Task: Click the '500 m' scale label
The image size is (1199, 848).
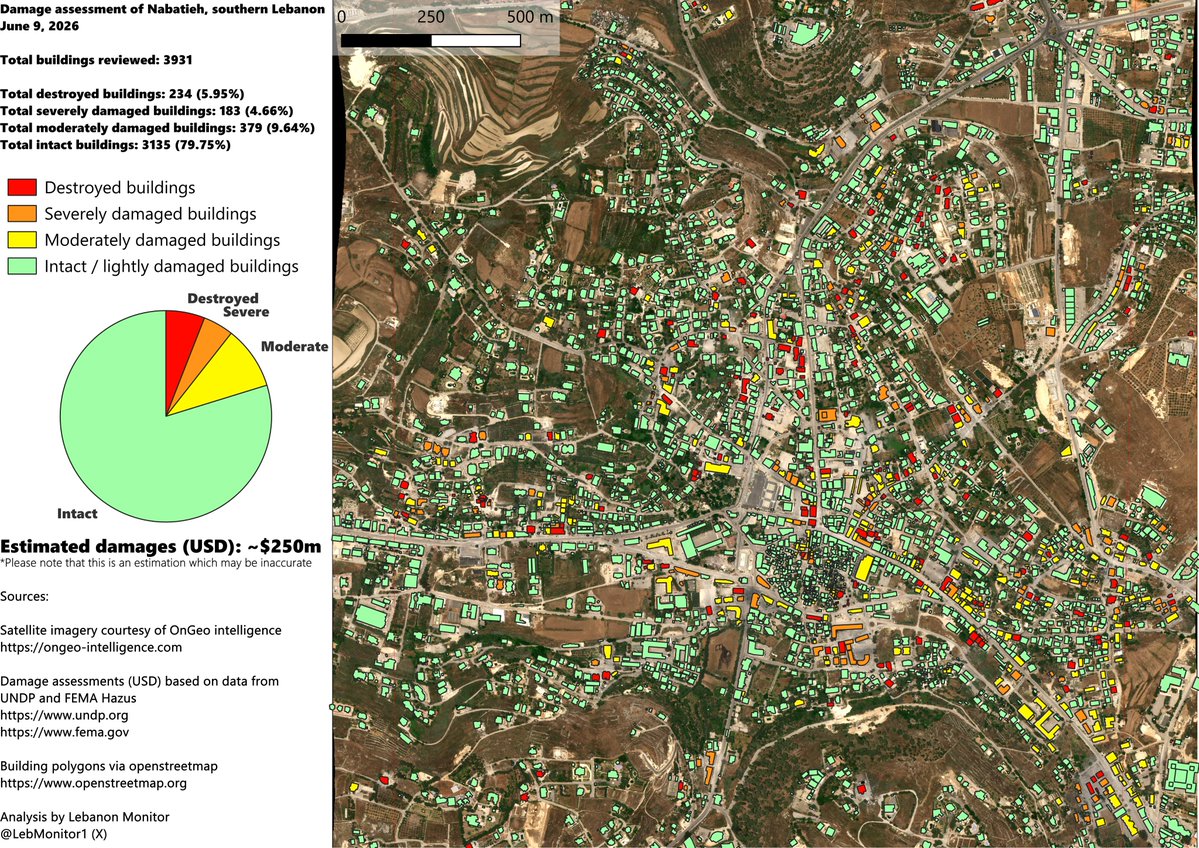Action: pos(530,17)
